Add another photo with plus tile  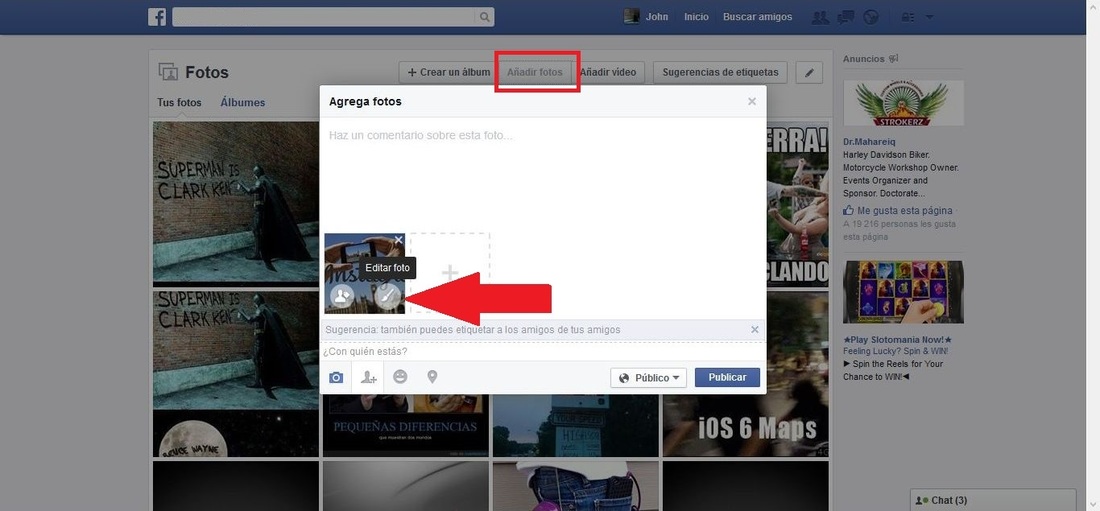(x=450, y=273)
